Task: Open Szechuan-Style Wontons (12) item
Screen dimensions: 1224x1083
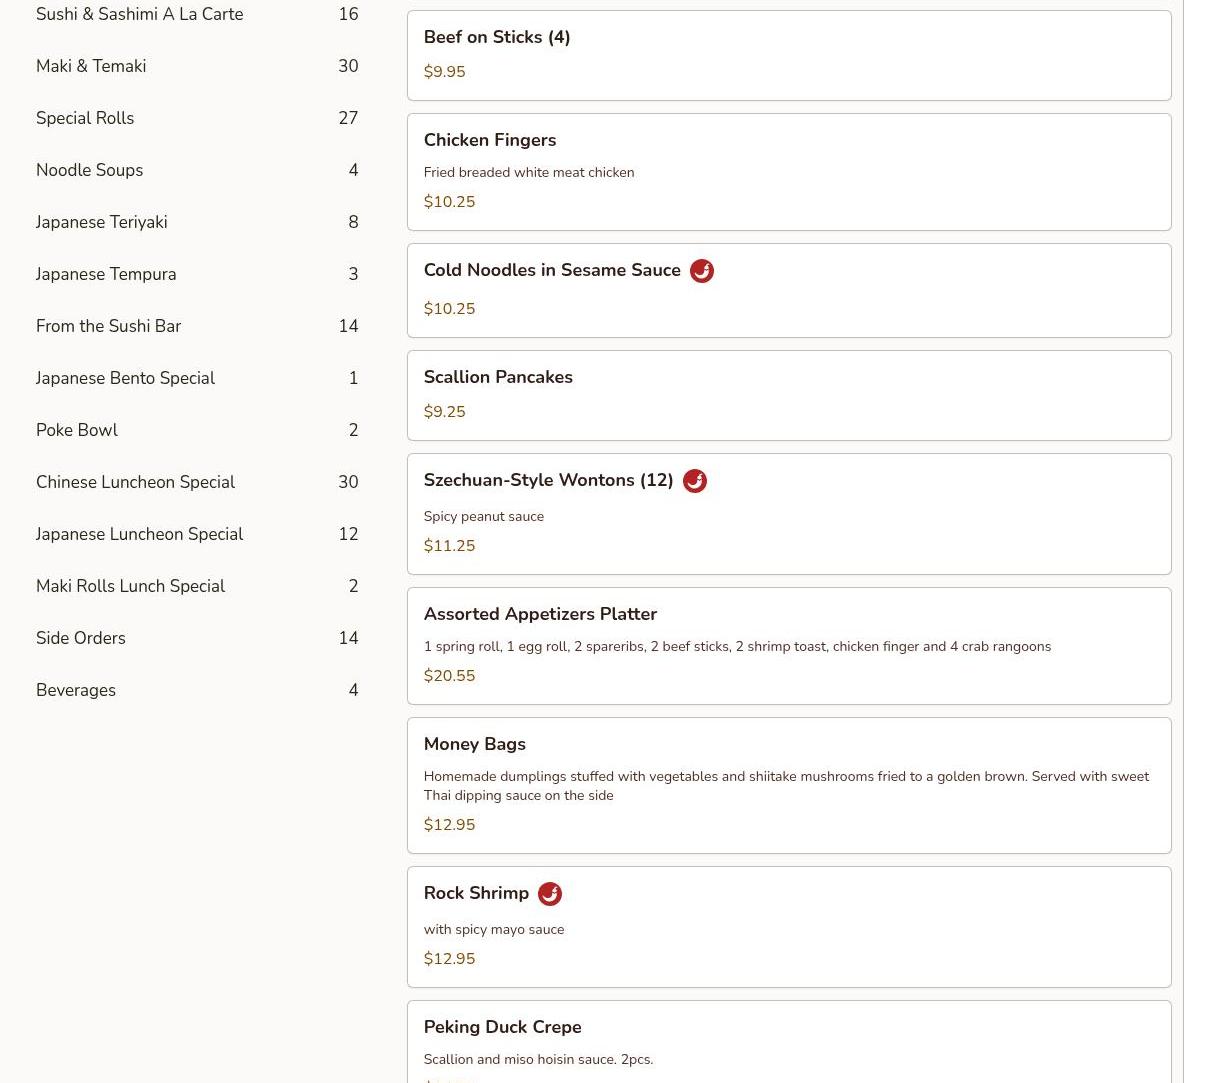Action: [x=789, y=514]
